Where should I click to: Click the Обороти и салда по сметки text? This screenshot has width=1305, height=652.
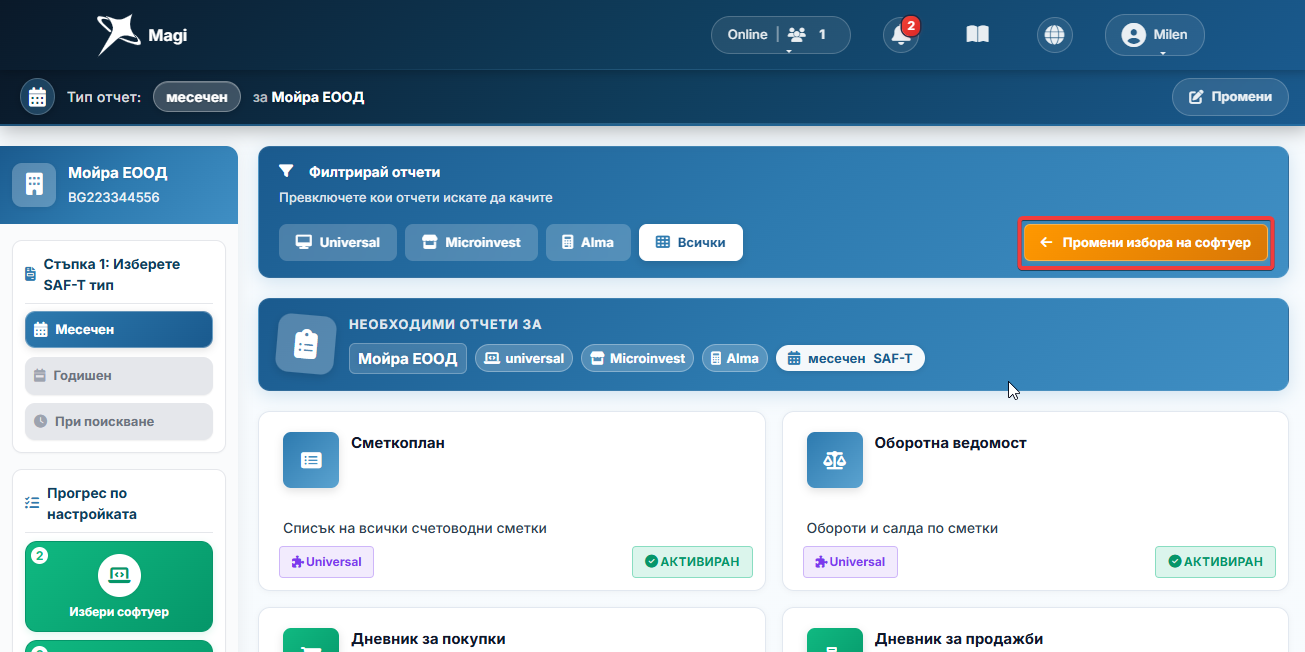[902, 528]
